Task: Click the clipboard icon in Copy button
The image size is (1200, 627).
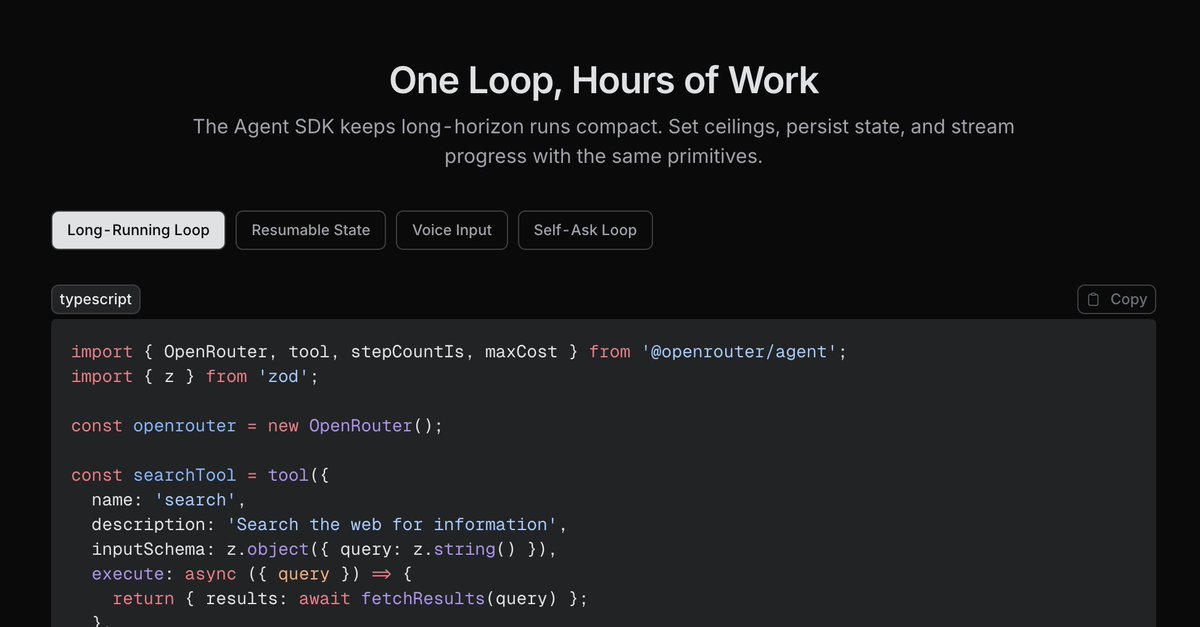Action: [x=1094, y=299]
